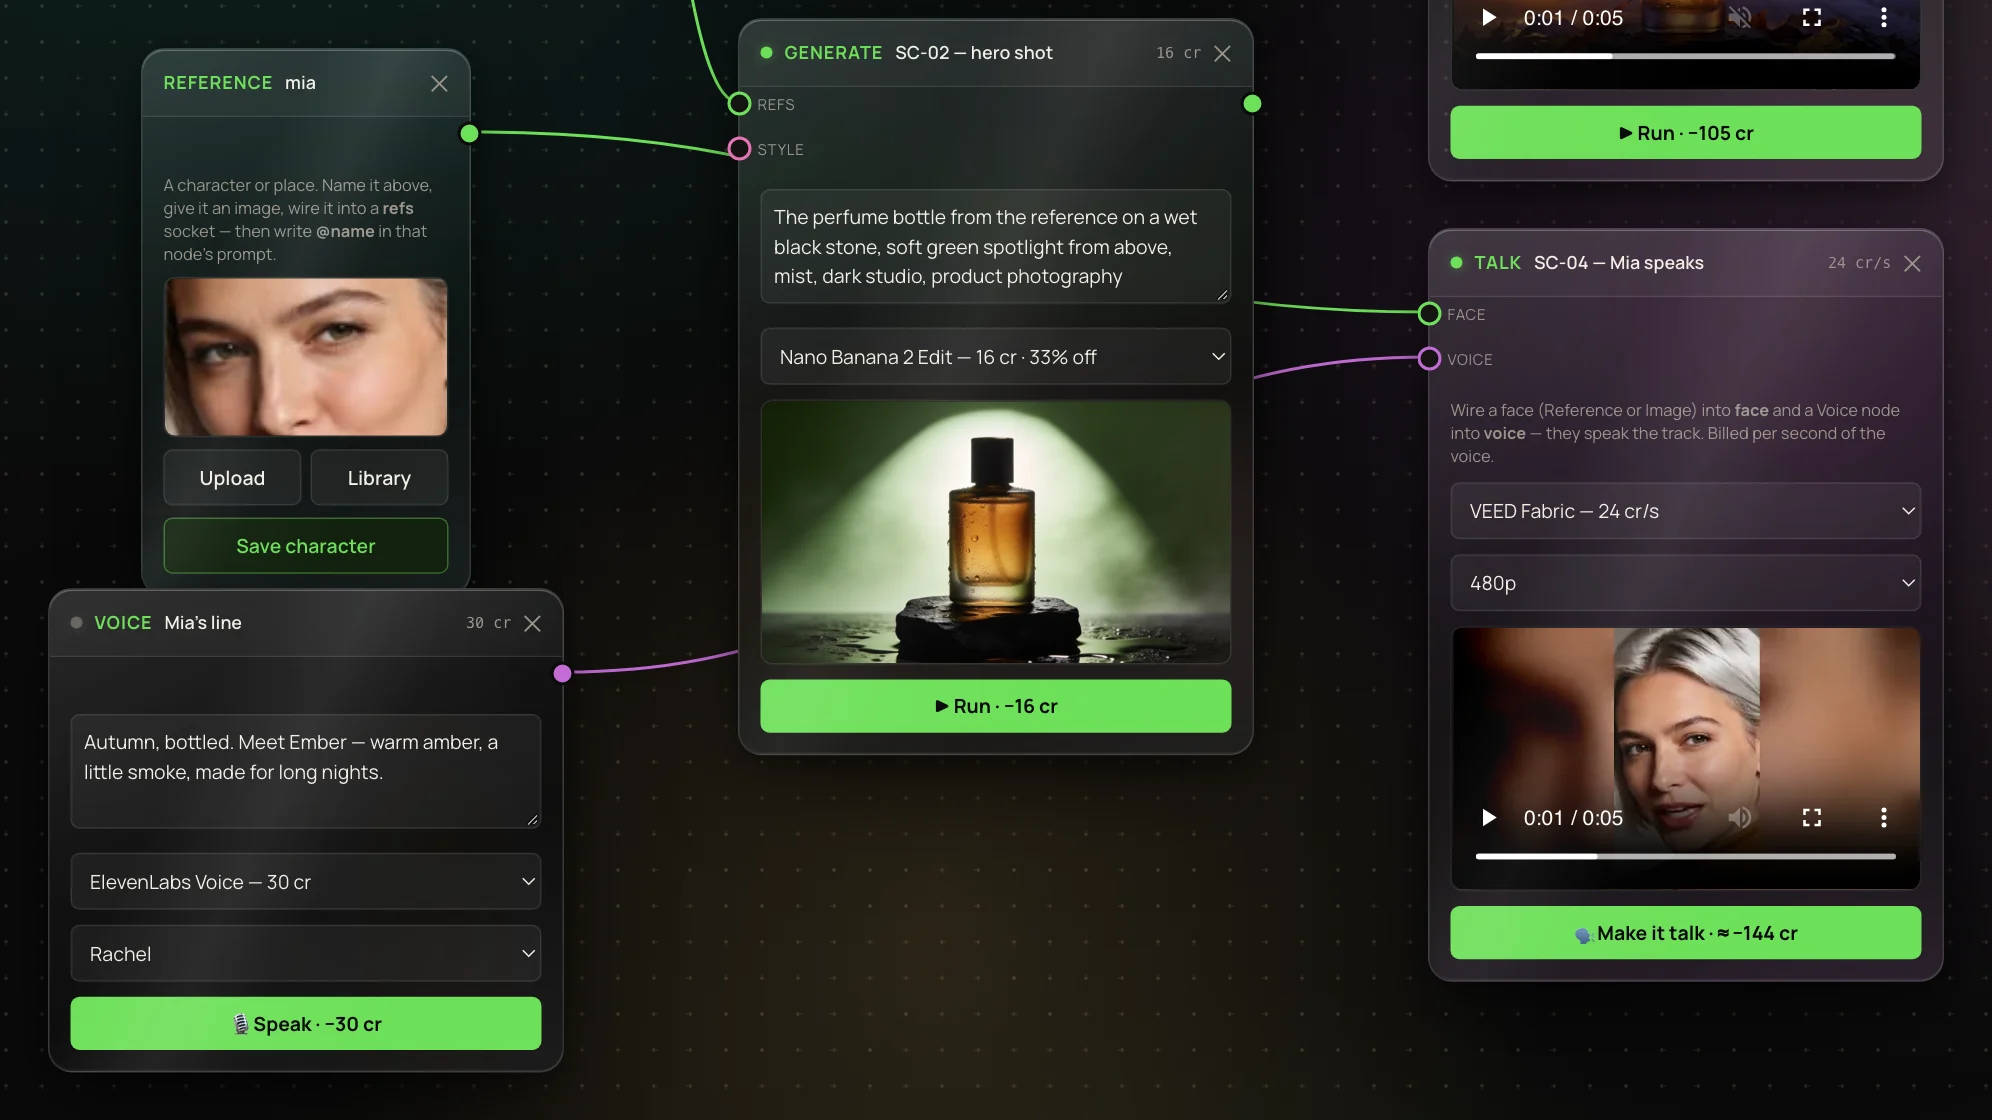Play the Mia speaks video preview

[x=1489, y=818]
